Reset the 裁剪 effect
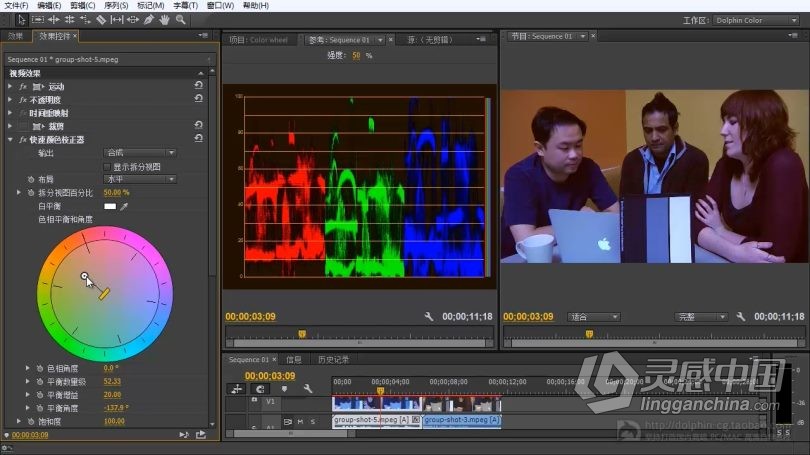Screen dimensions: 810x455 point(198,125)
